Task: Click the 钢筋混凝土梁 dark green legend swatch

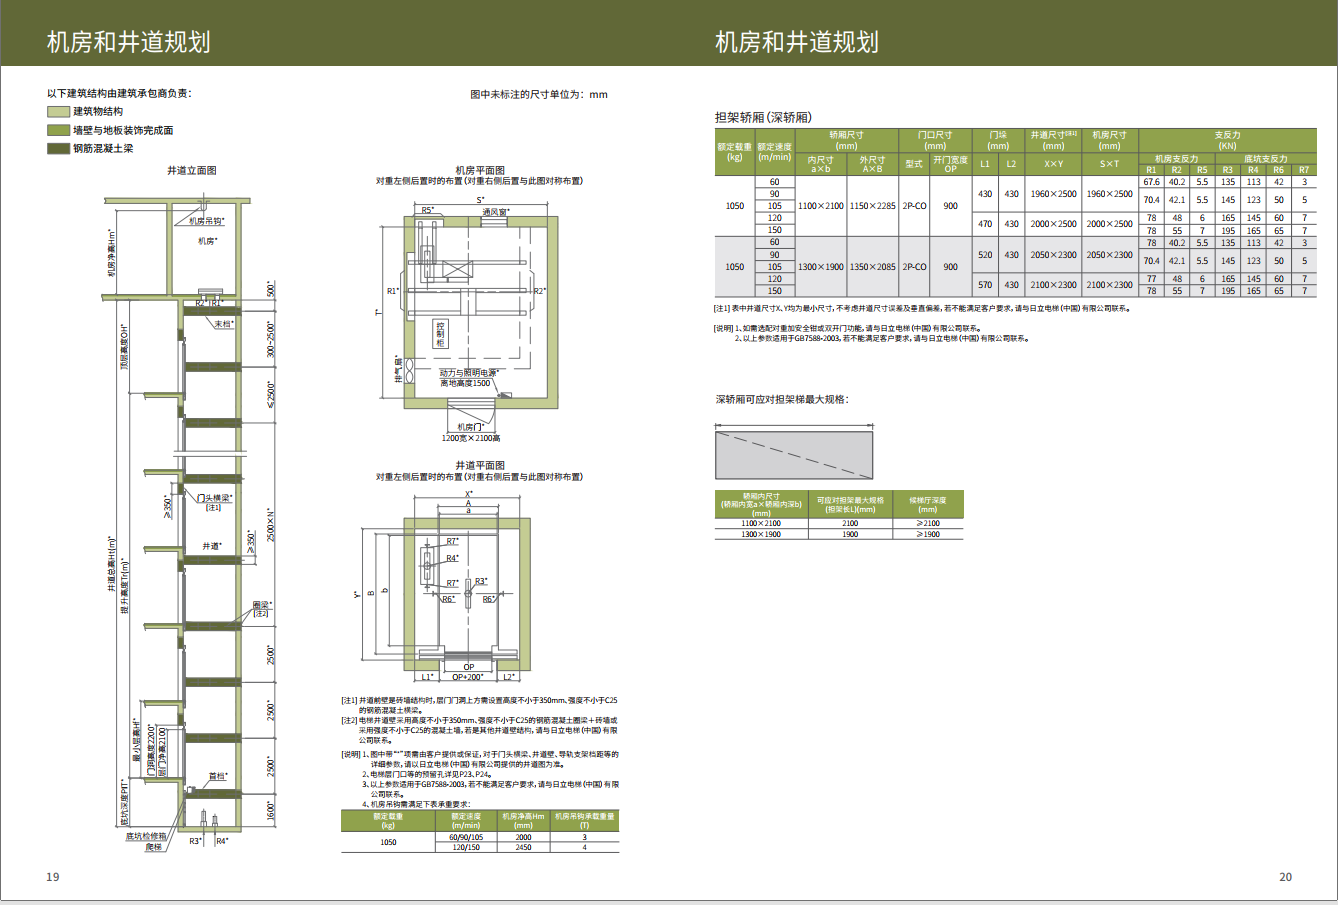Action: [58, 148]
